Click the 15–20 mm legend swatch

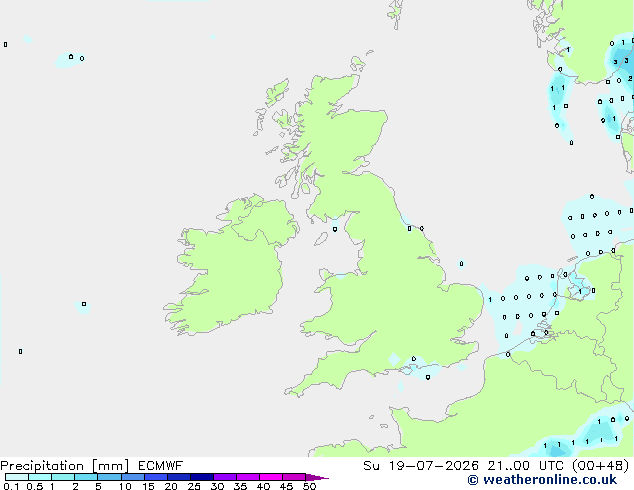155,477
